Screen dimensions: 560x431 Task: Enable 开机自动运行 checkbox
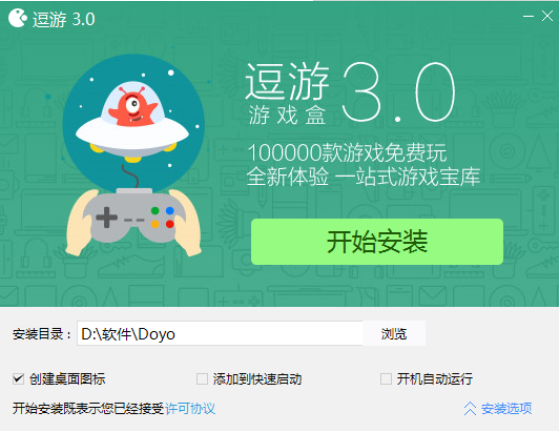point(386,379)
